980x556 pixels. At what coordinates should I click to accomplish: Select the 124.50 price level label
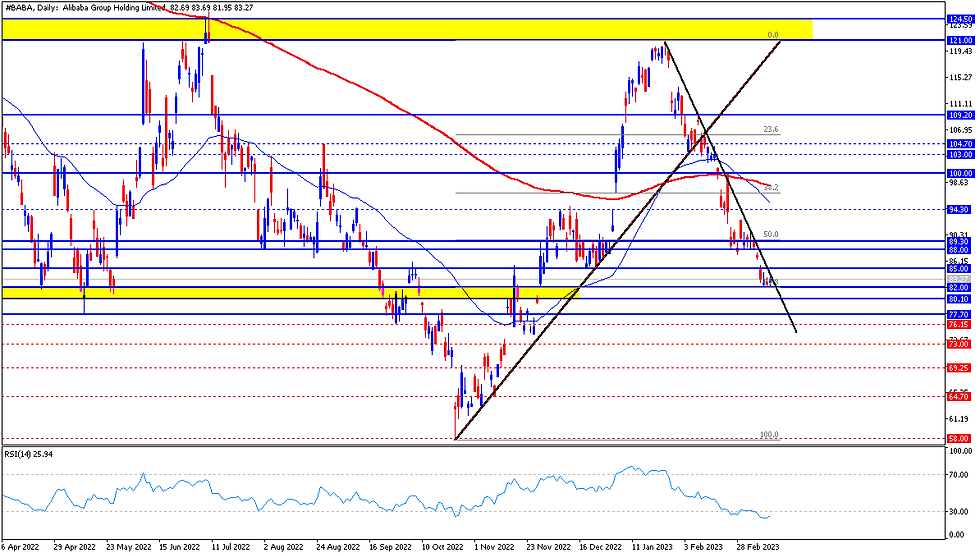[959, 19]
